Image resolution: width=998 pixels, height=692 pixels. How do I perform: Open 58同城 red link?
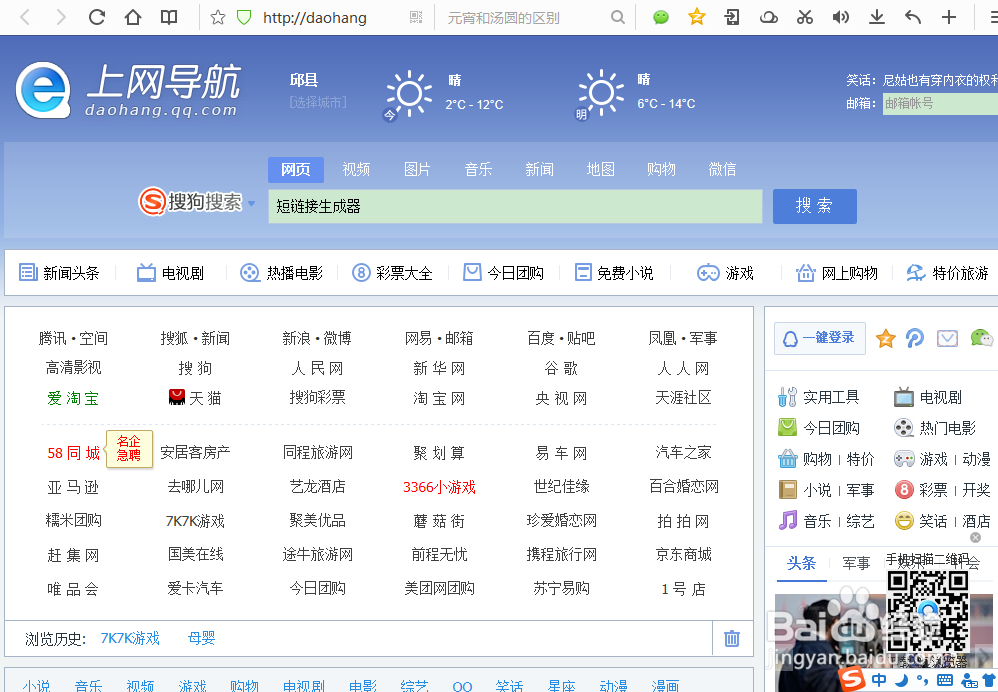[x=74, y=453]
